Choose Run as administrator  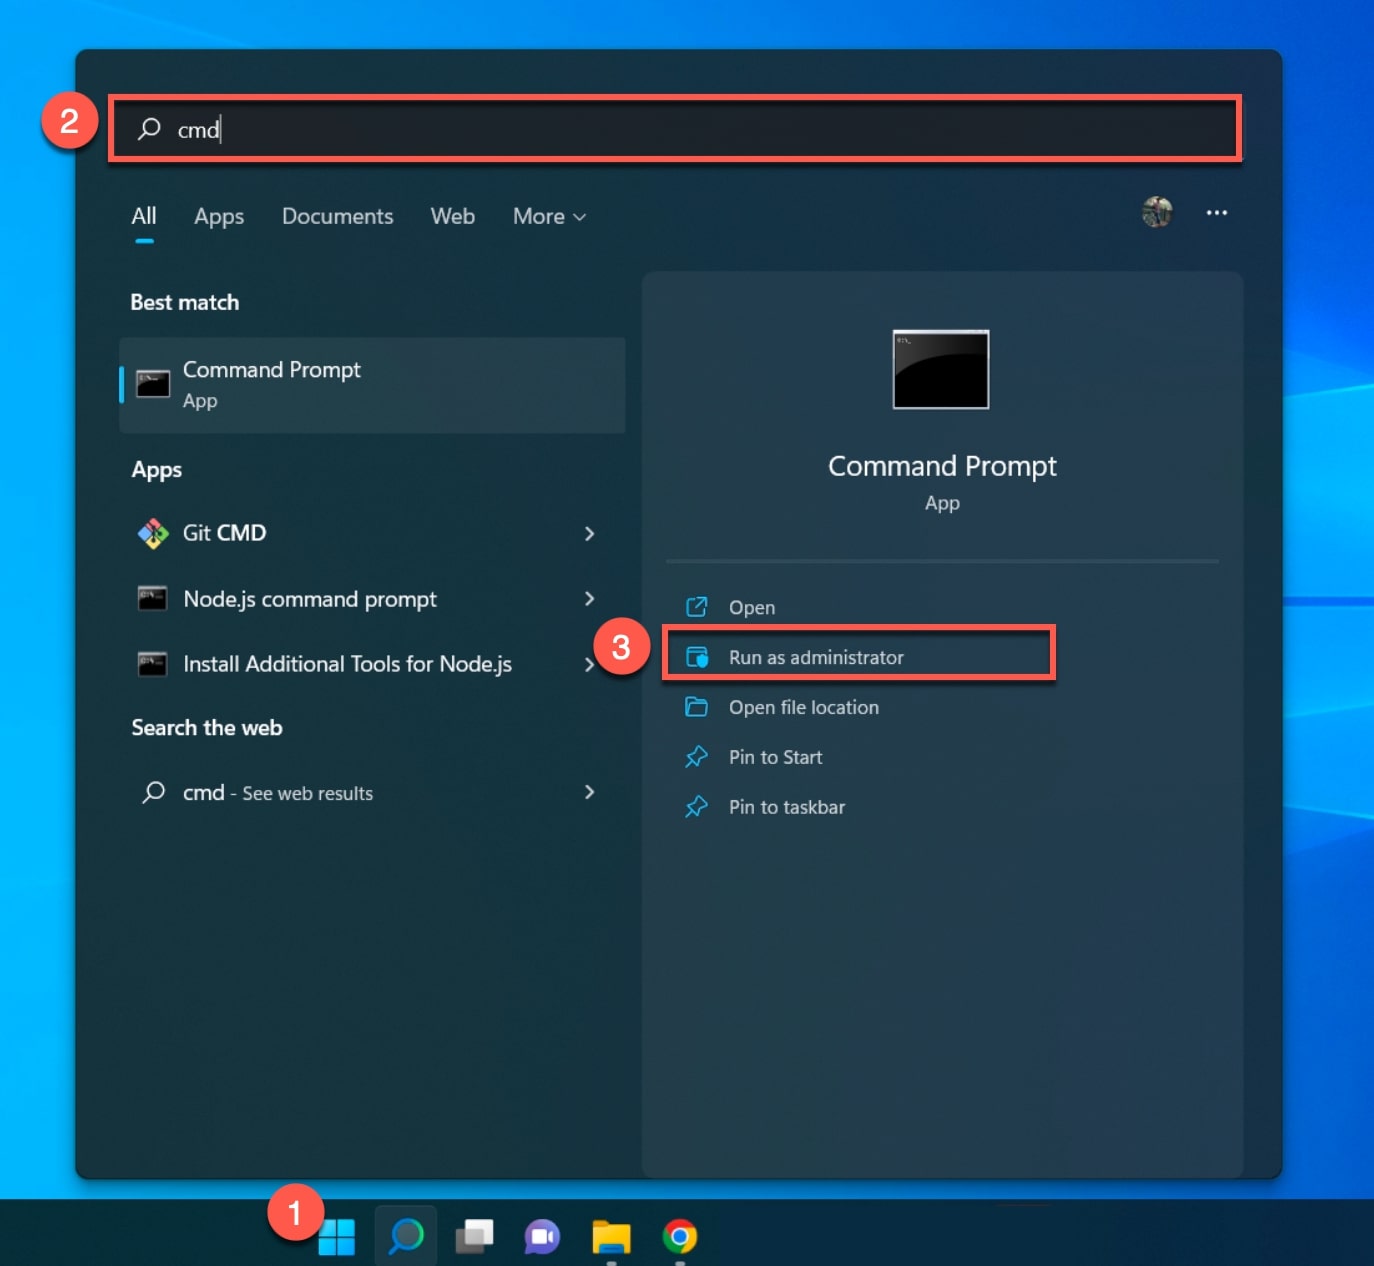(860, 657)
